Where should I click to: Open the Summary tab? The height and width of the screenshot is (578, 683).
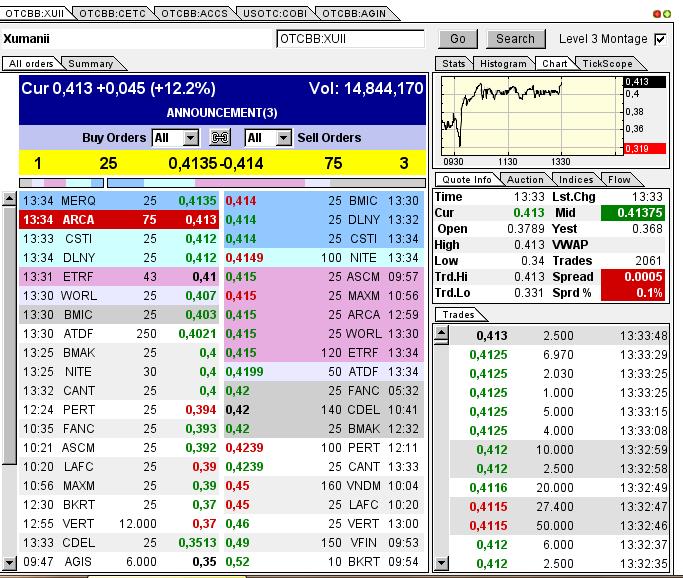[91, 64]
